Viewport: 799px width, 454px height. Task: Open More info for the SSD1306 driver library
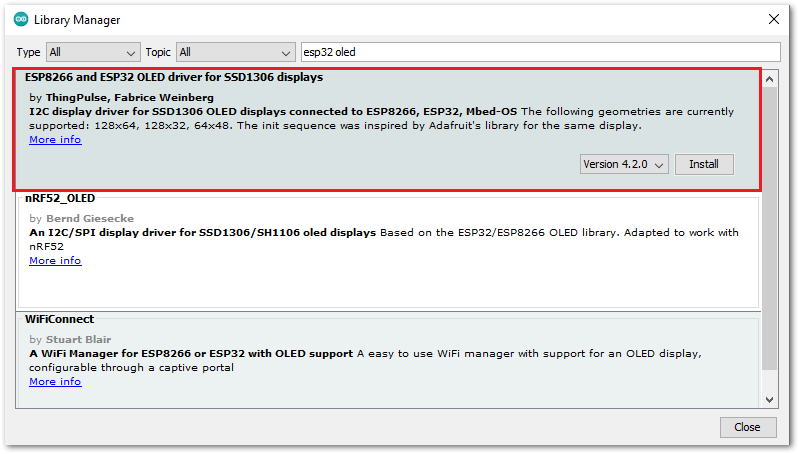pyautogui.click(x=55, y=140)
